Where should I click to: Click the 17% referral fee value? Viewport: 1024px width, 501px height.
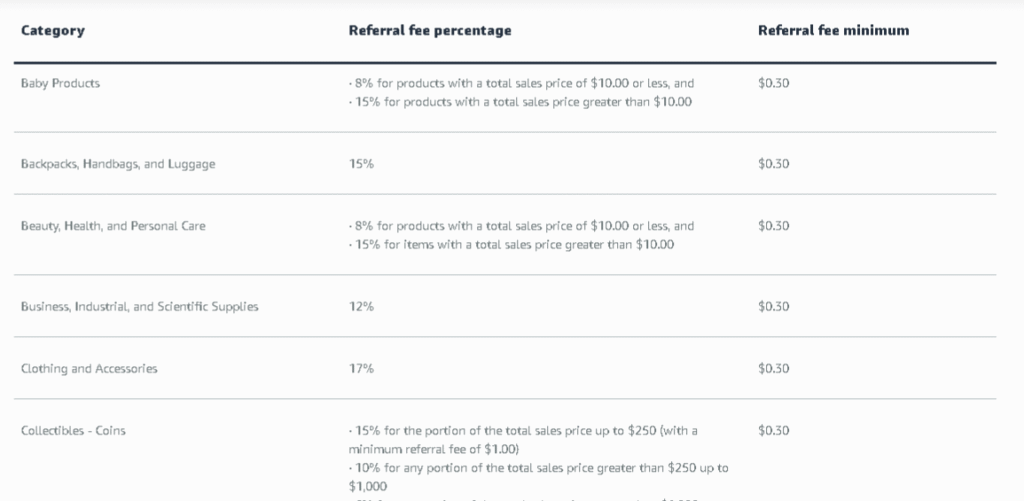(361, 369)
